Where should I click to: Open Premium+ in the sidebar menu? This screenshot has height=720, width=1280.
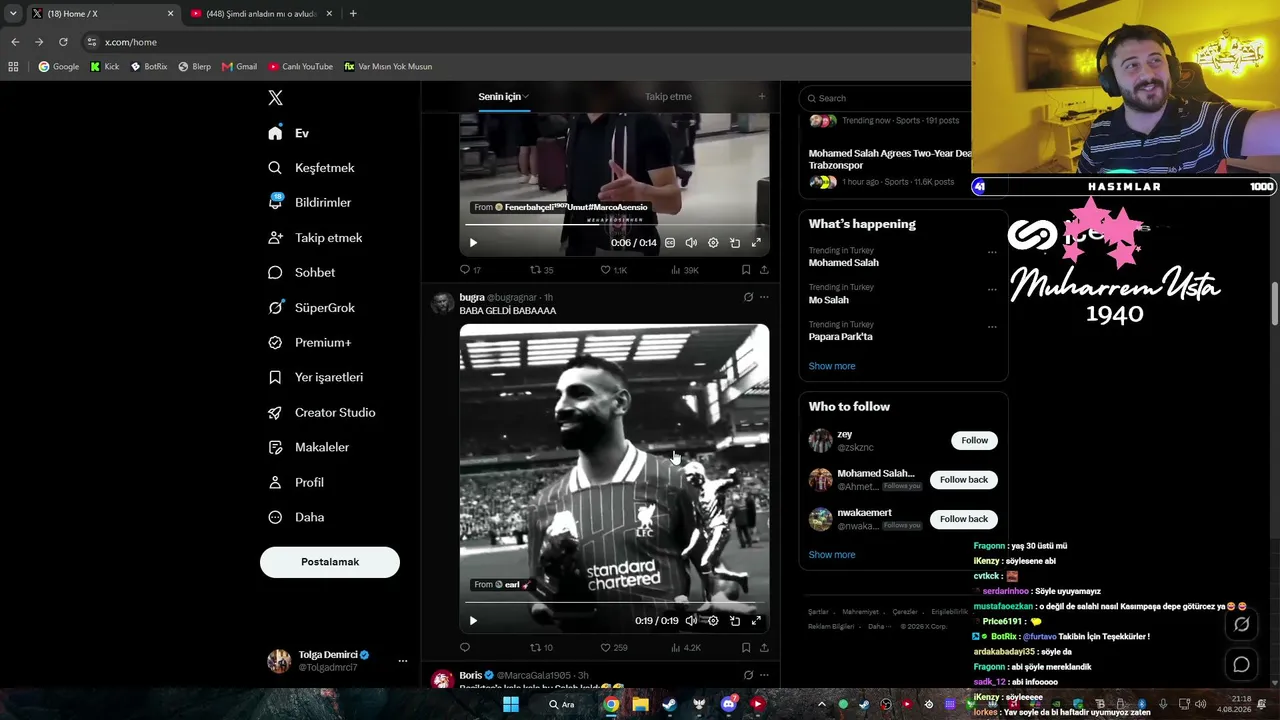tap(310, 342)
